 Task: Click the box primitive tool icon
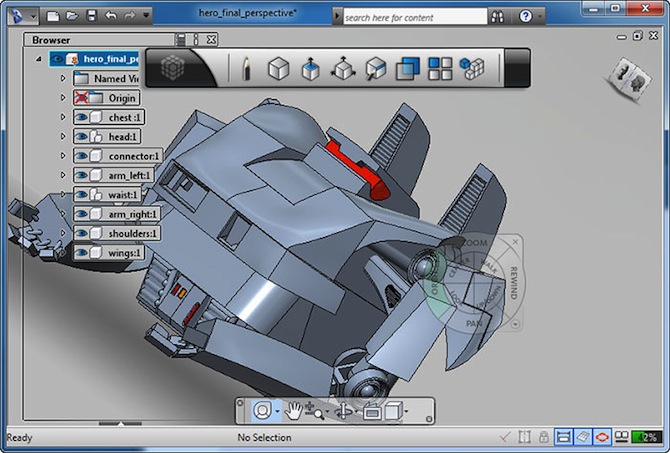278,68
